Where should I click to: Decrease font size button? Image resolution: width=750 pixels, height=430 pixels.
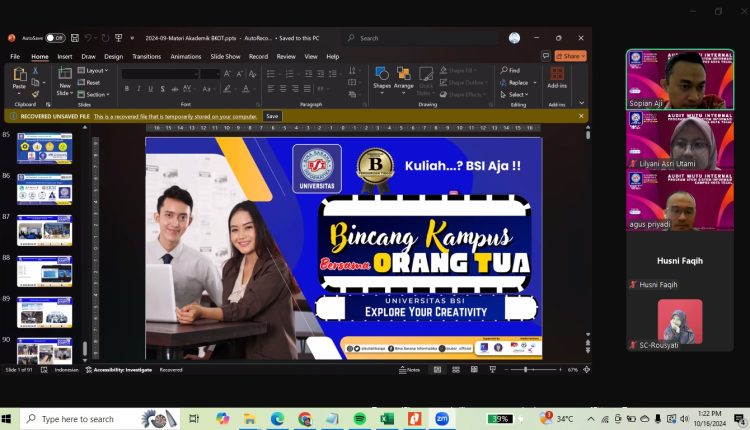point(239,74)
